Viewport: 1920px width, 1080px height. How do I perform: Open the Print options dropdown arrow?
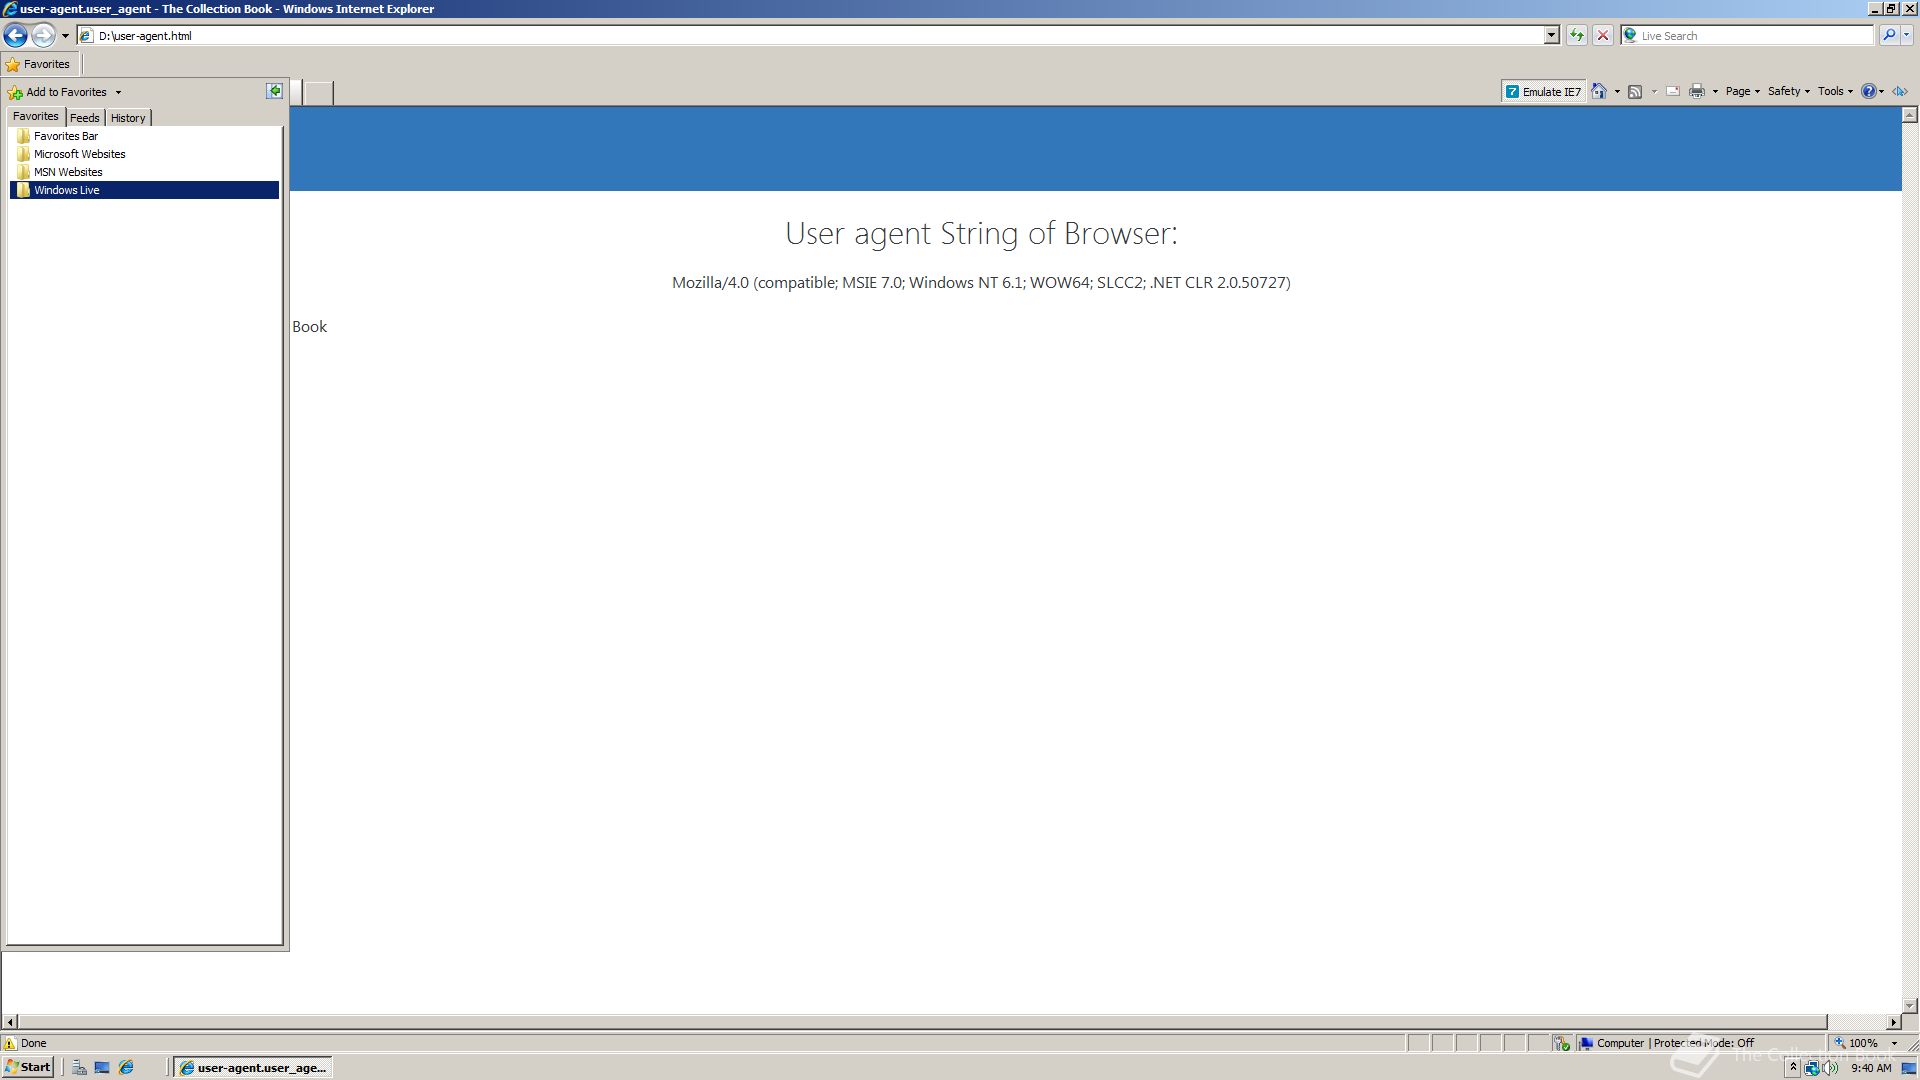(1715, 92)
